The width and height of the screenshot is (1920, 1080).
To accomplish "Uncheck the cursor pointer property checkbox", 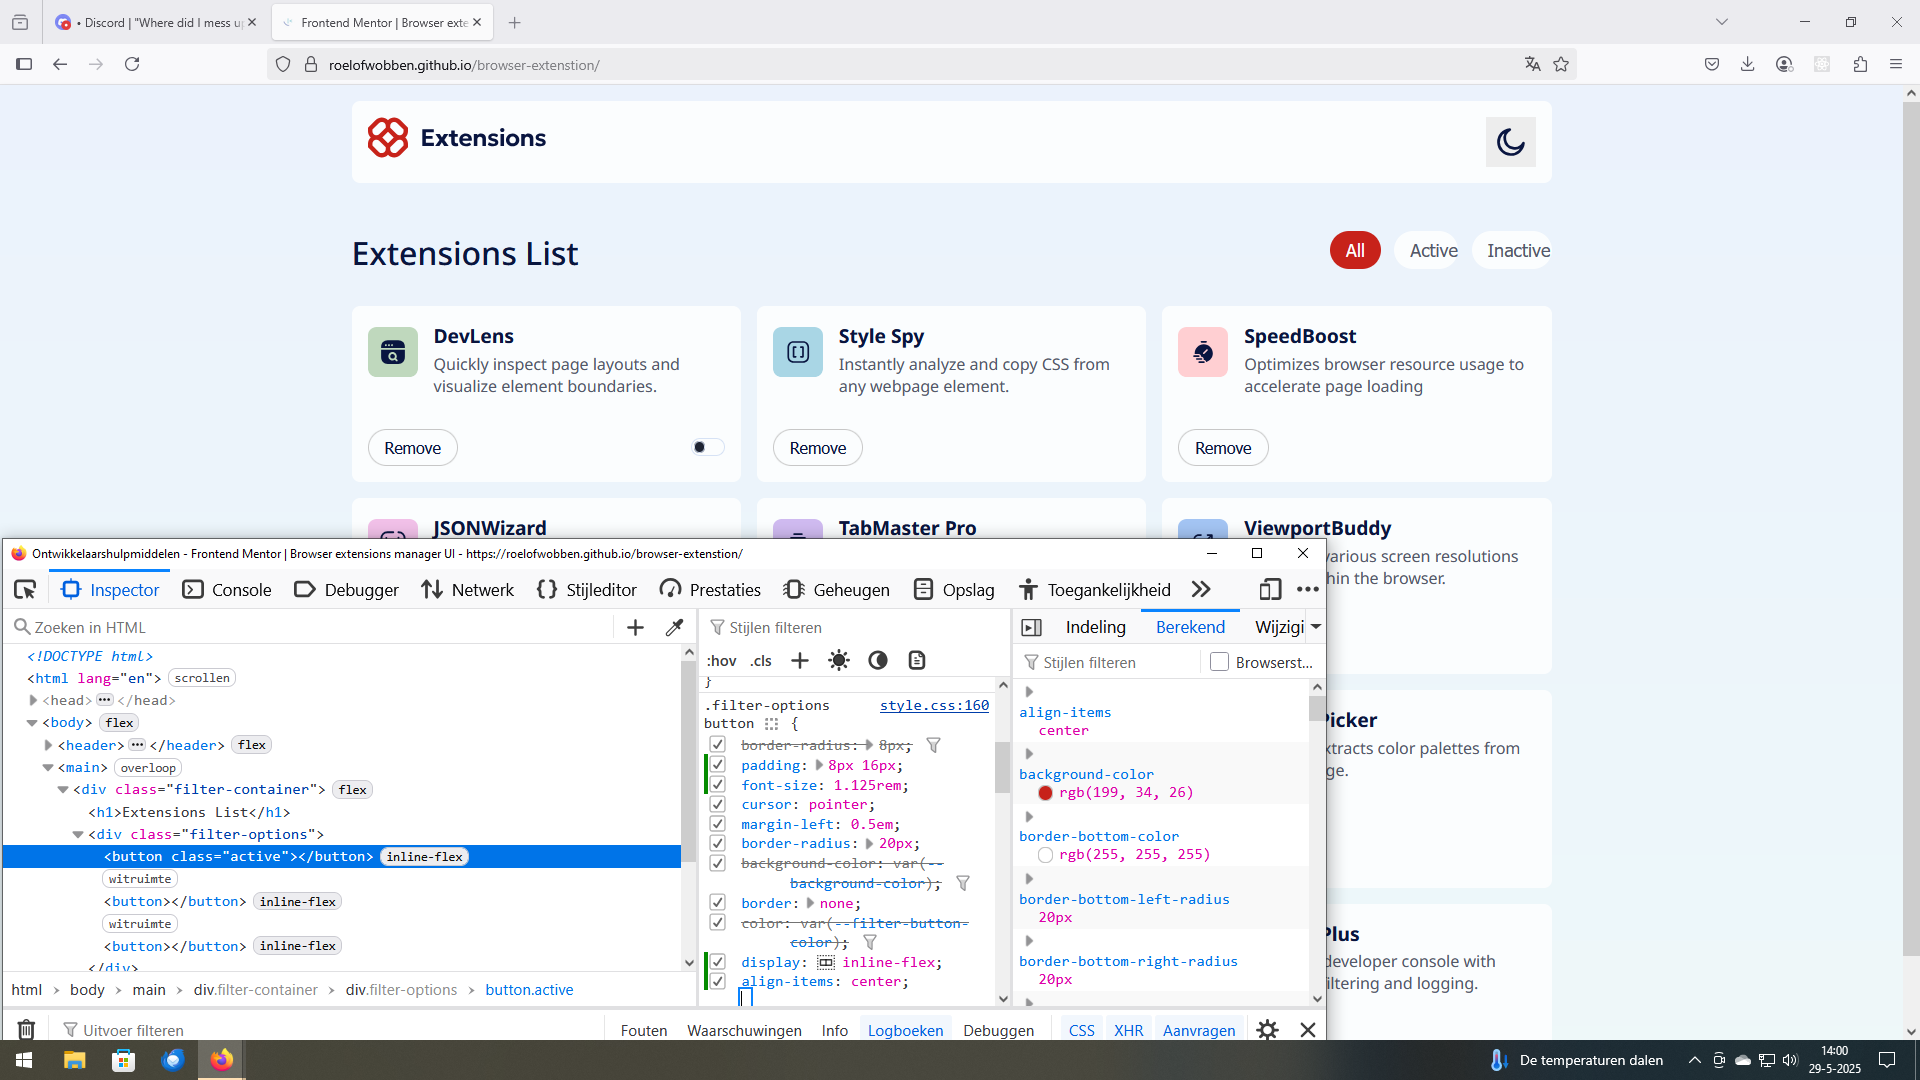I will click(x=718, y=804).
